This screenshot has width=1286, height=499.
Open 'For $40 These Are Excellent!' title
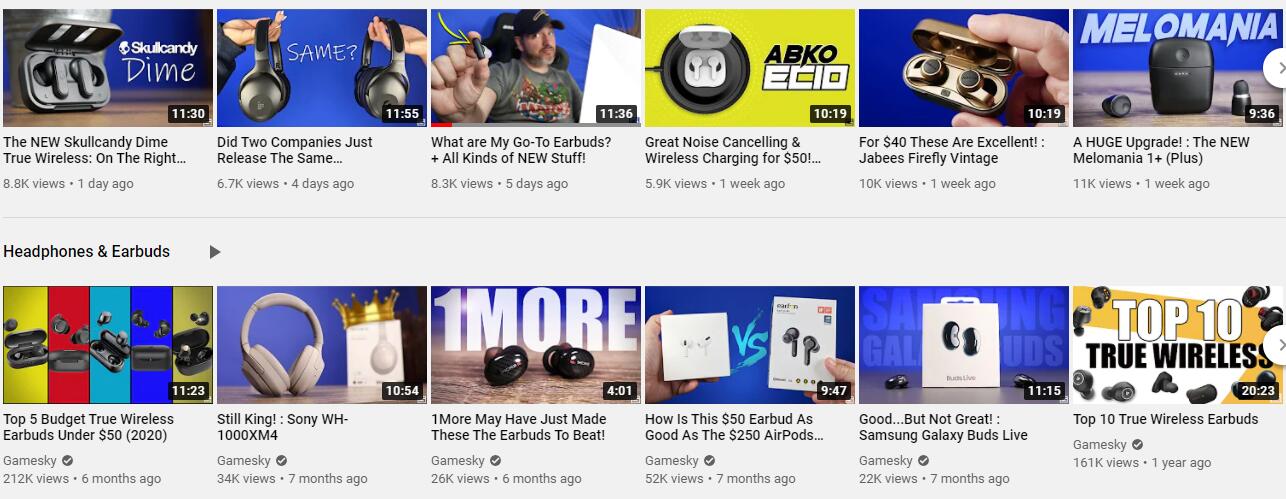tap(951, 150)
